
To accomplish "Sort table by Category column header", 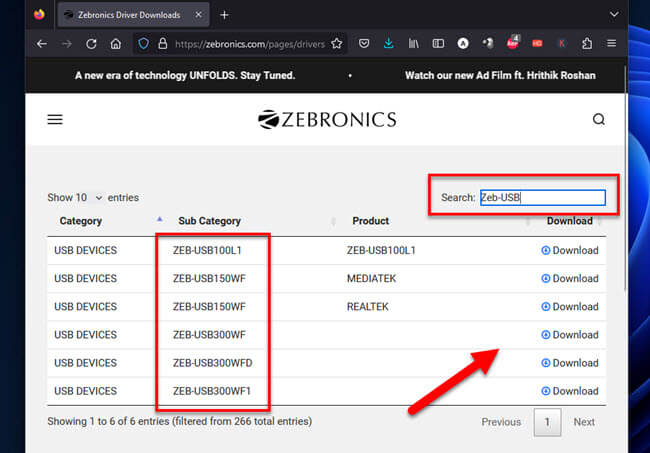I will pos(81,221).
